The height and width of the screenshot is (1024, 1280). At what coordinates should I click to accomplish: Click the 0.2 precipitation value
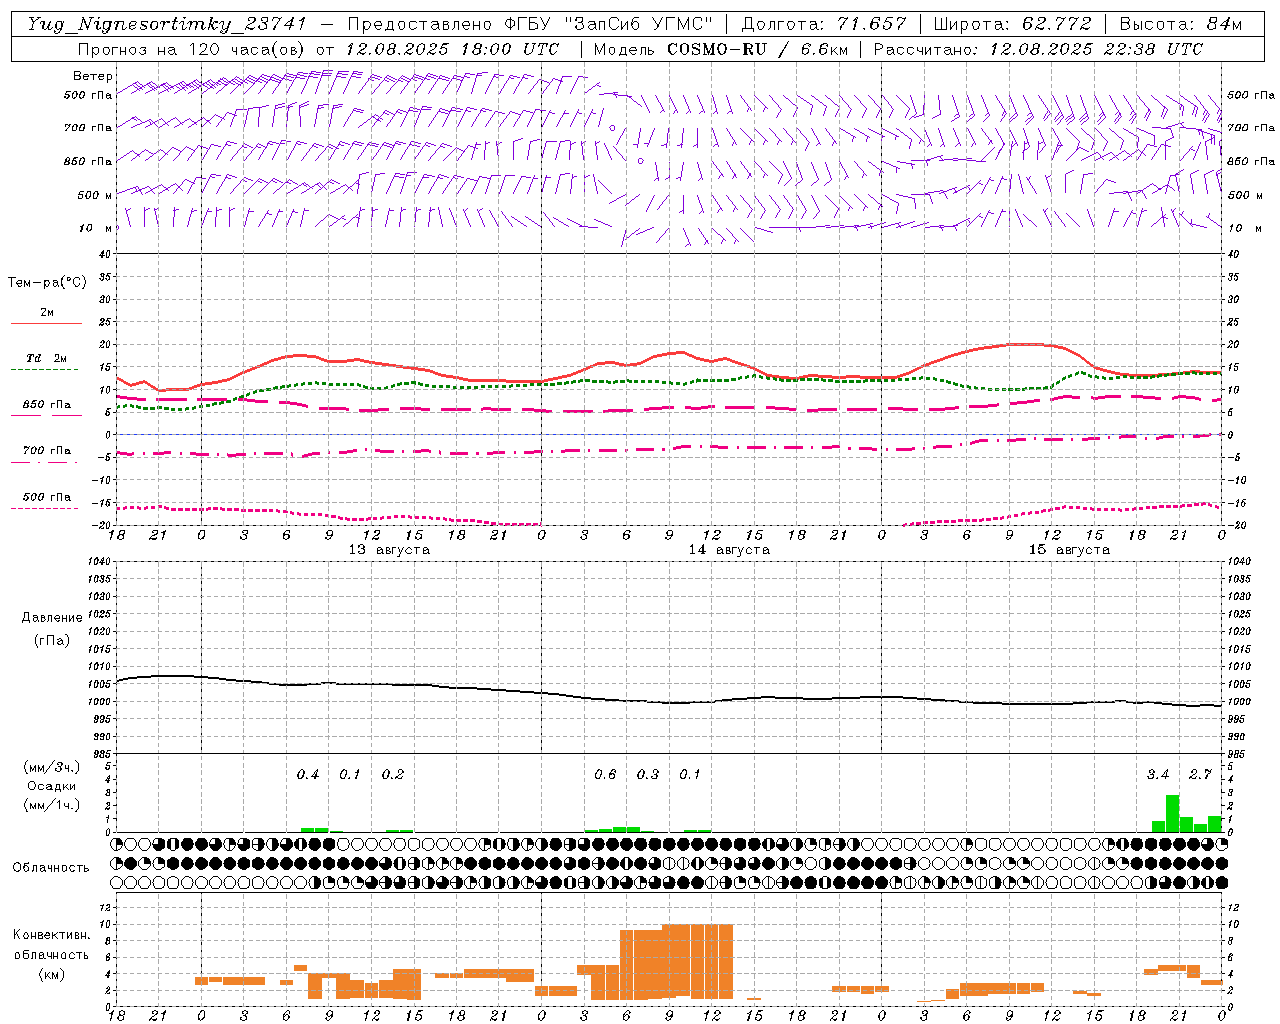(393, 775)
